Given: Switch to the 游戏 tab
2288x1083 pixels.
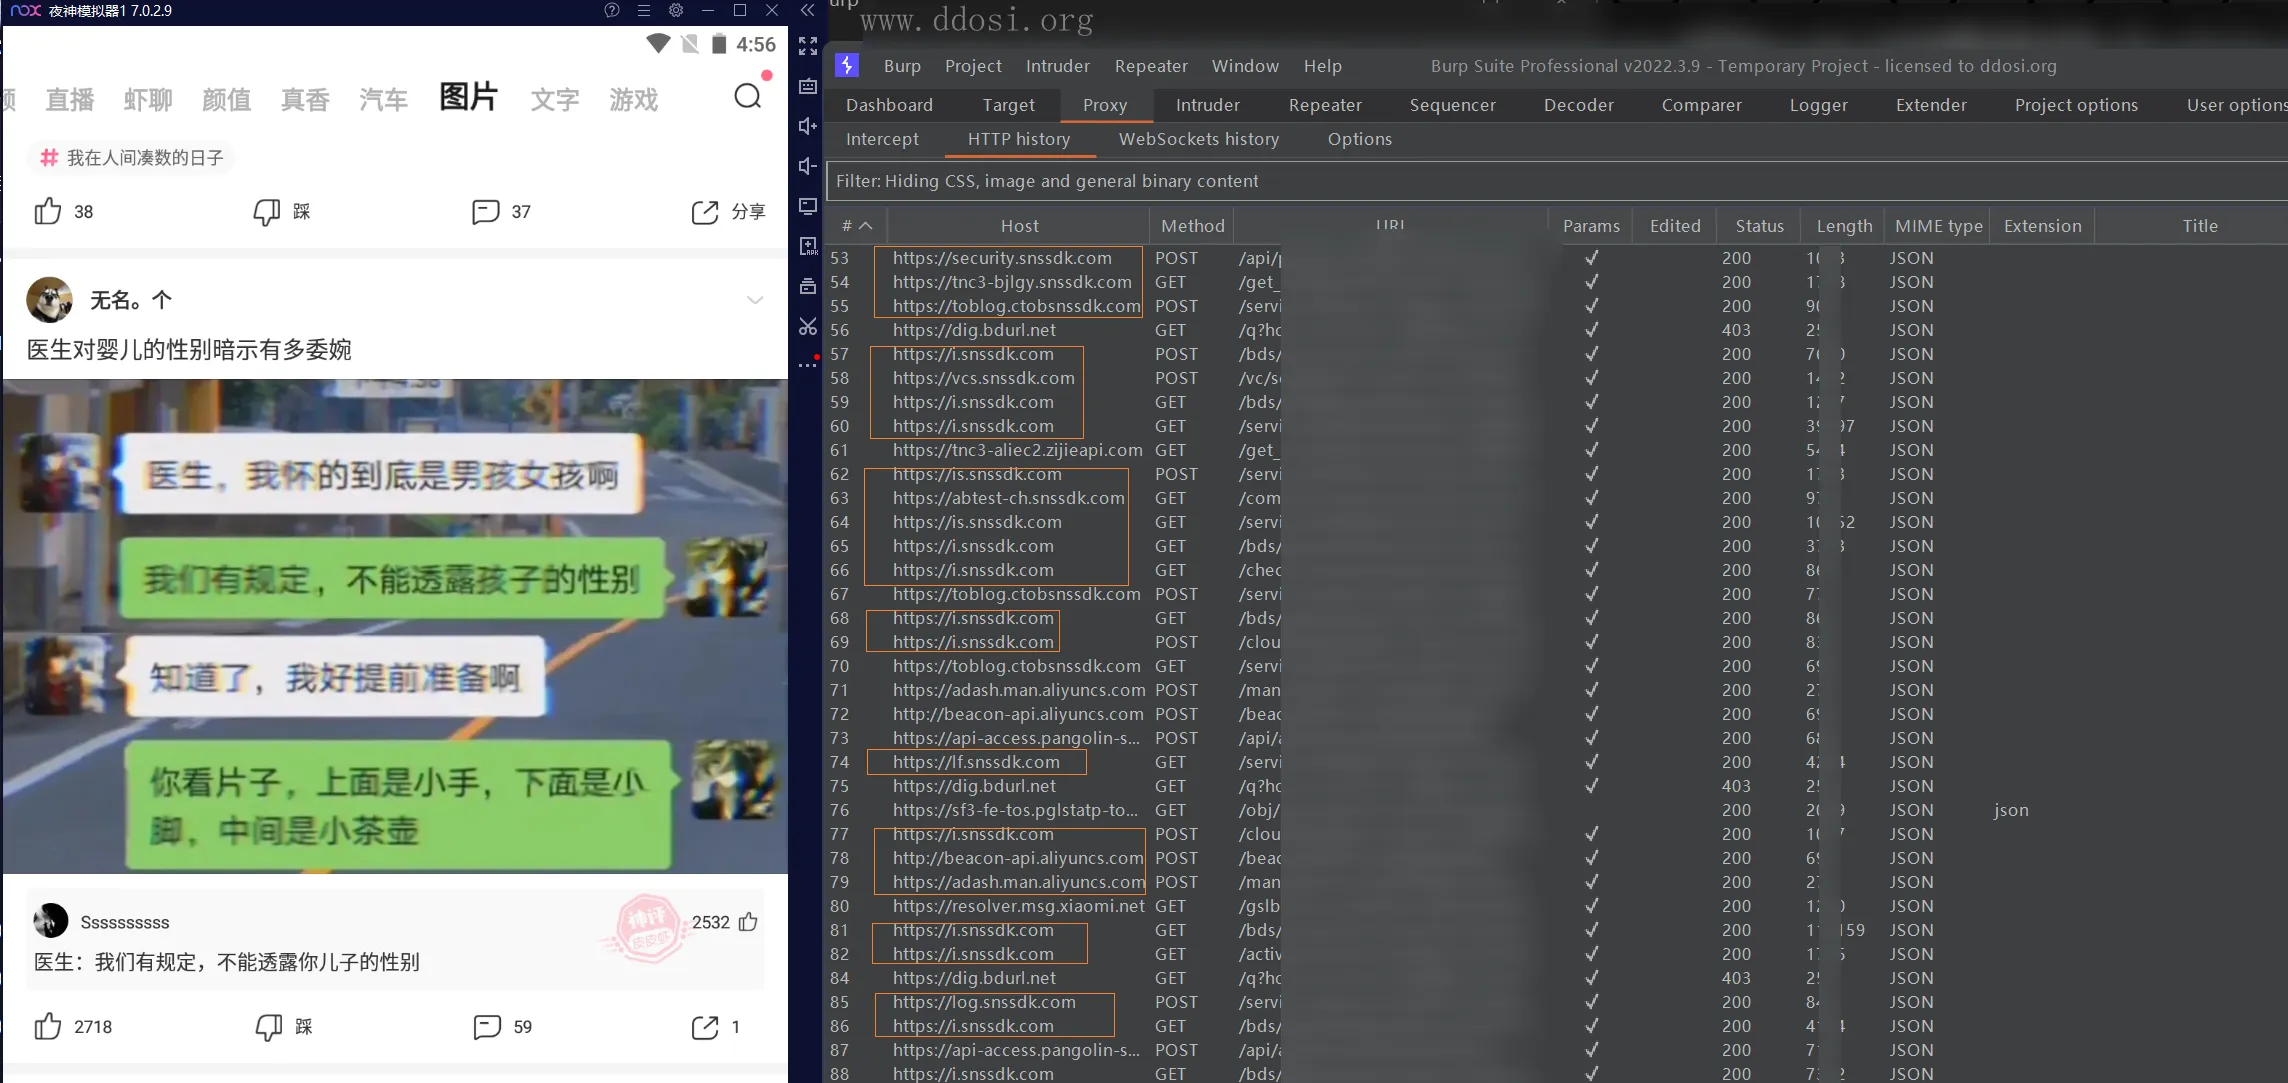Looking at the screenshot, I should coord(634,100).
